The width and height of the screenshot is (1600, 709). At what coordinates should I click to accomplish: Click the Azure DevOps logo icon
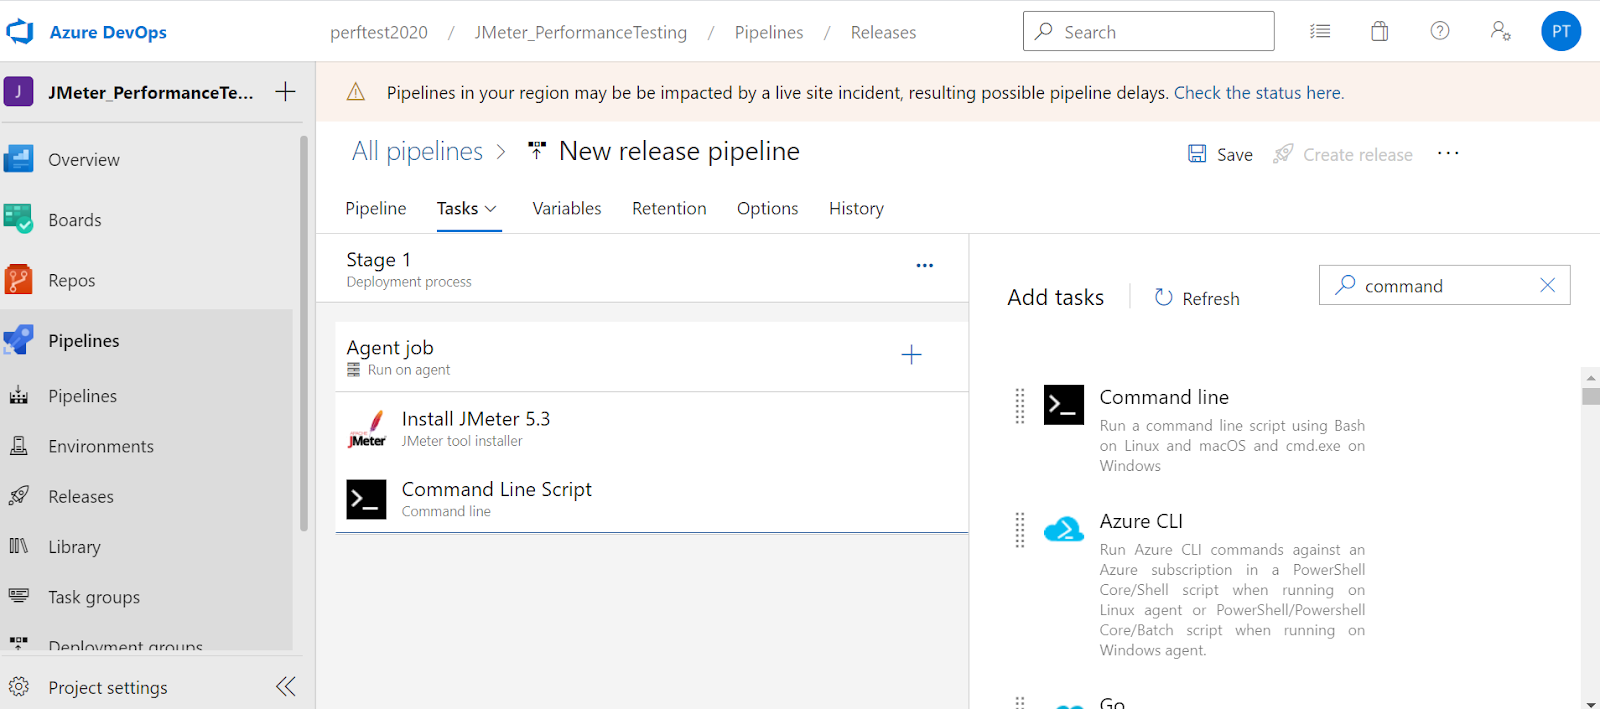[20, 32]
